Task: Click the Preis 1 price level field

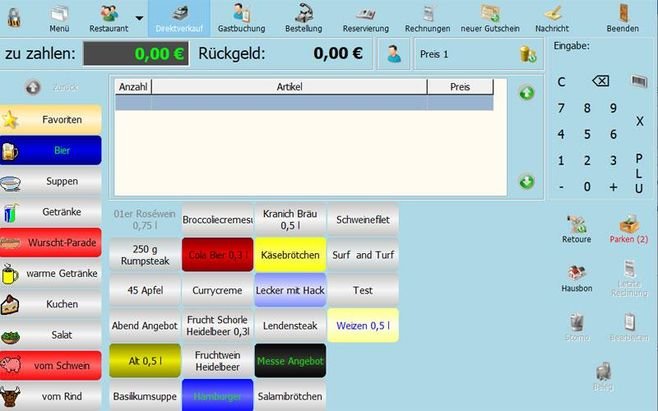Action: [478, 54]
